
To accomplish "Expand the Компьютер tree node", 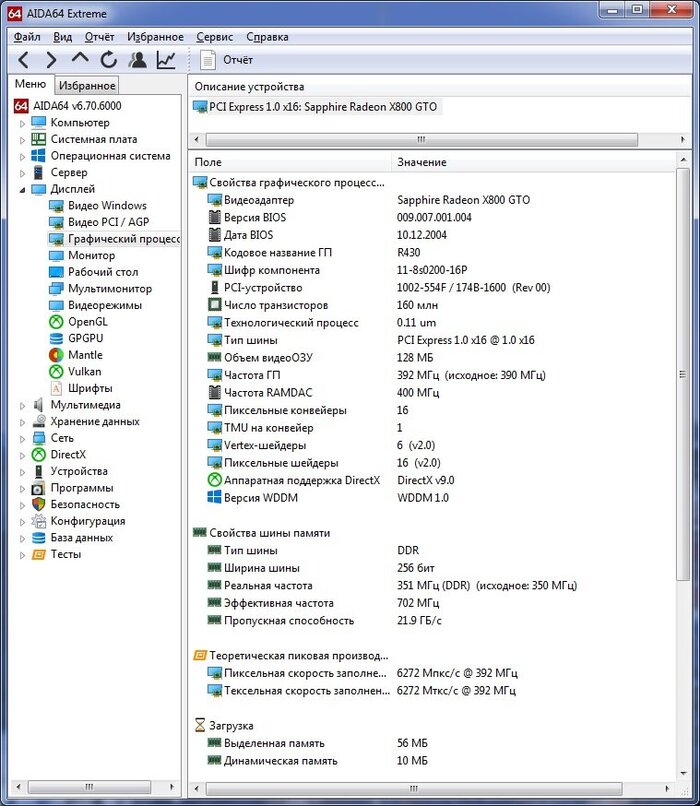I will 23,123.
